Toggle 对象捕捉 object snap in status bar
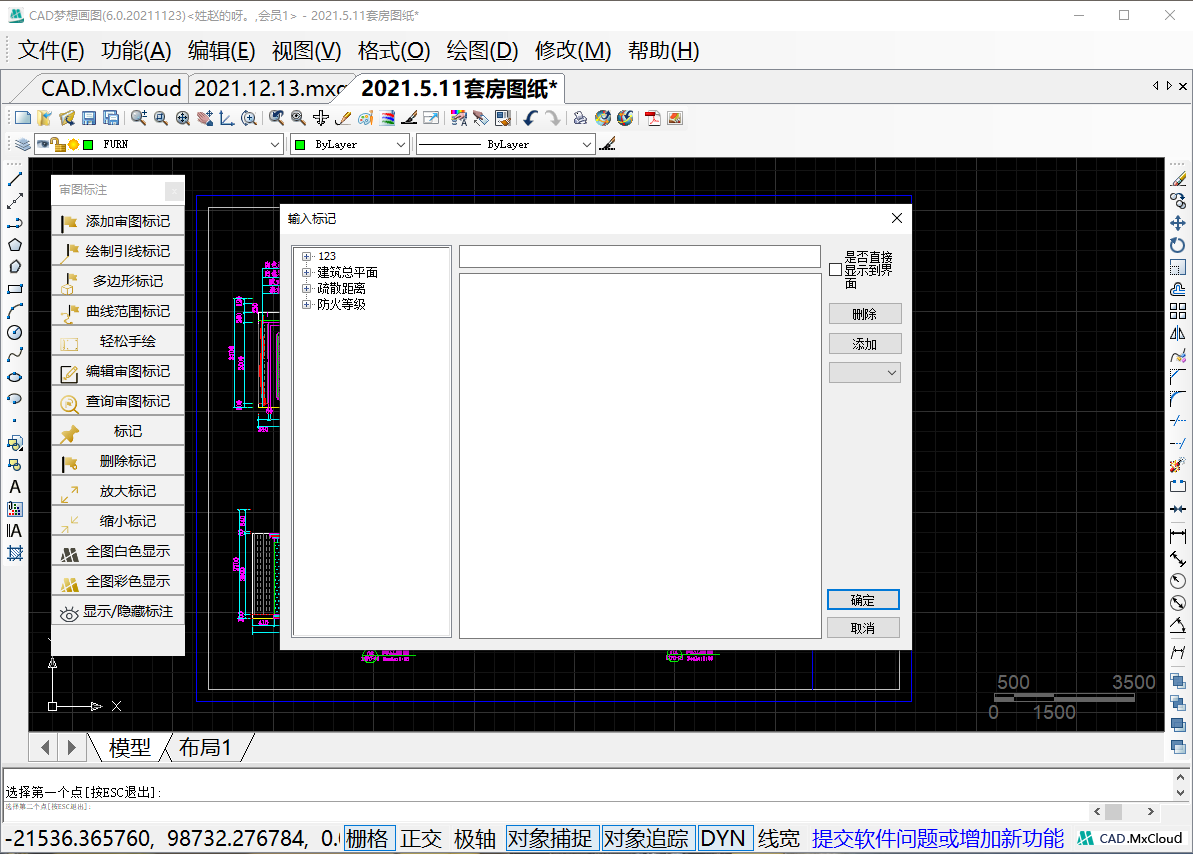 pos(552,839)
